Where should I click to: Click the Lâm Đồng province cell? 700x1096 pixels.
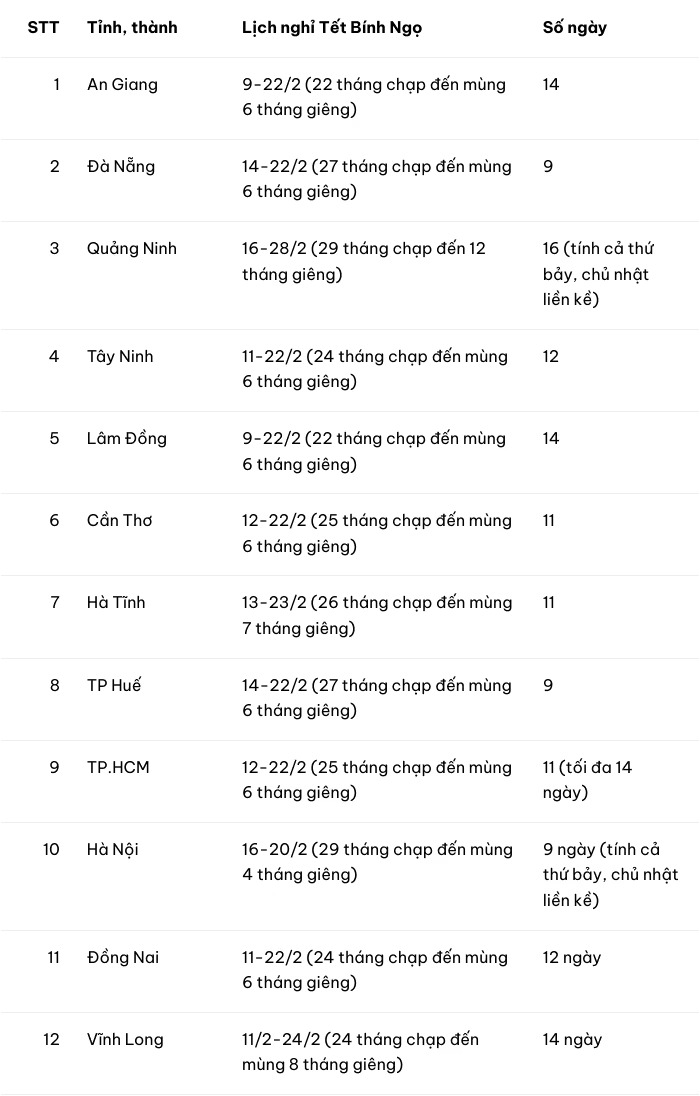pyautogui.click(x=127, y=438)
